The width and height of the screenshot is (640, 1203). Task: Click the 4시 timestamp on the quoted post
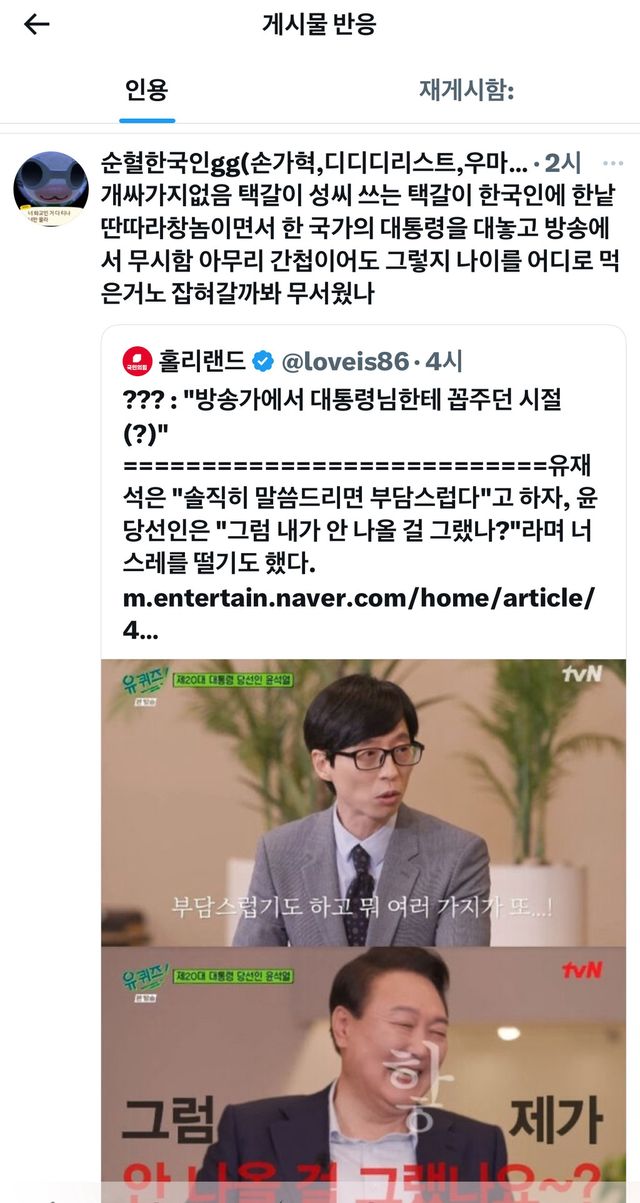click(444, 361)
